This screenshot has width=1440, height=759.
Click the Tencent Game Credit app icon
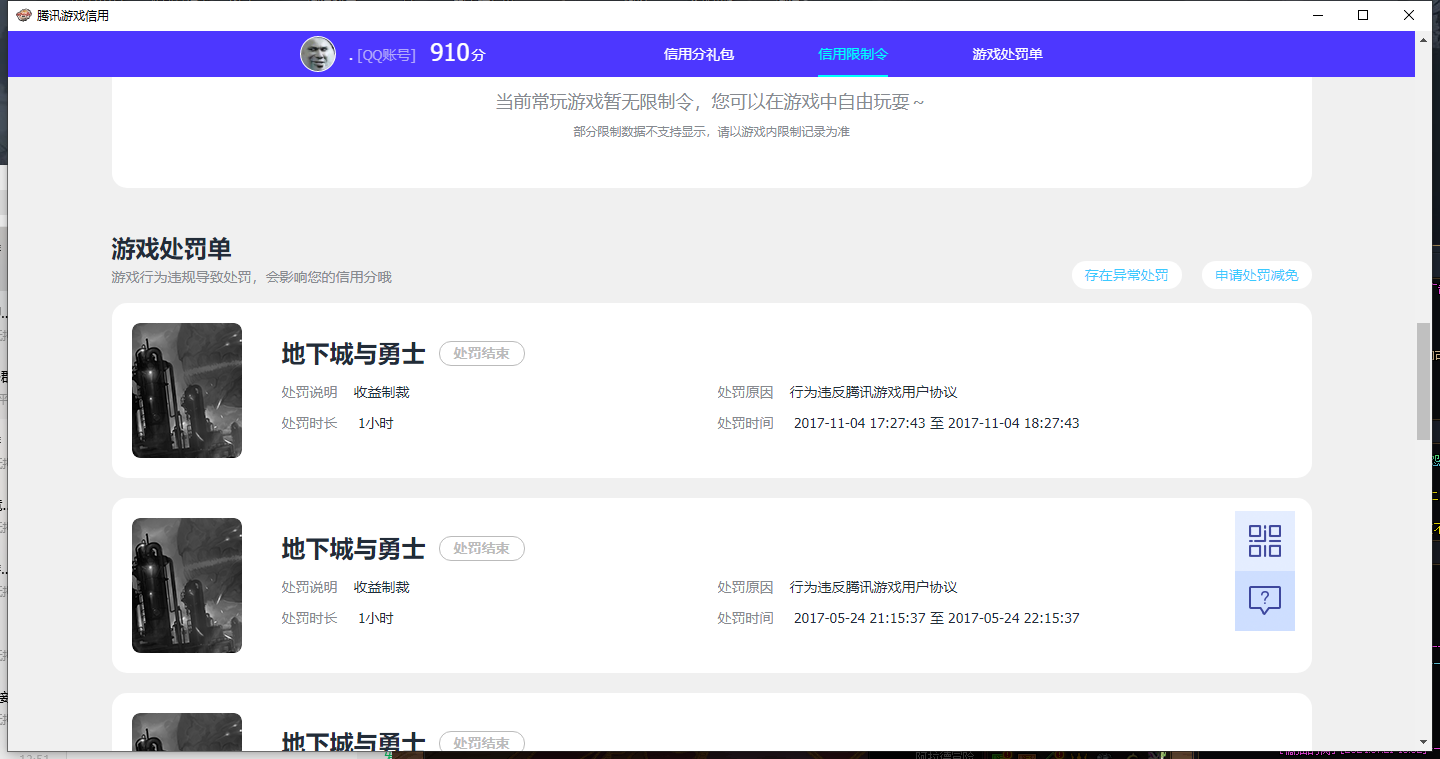point(24,15)
